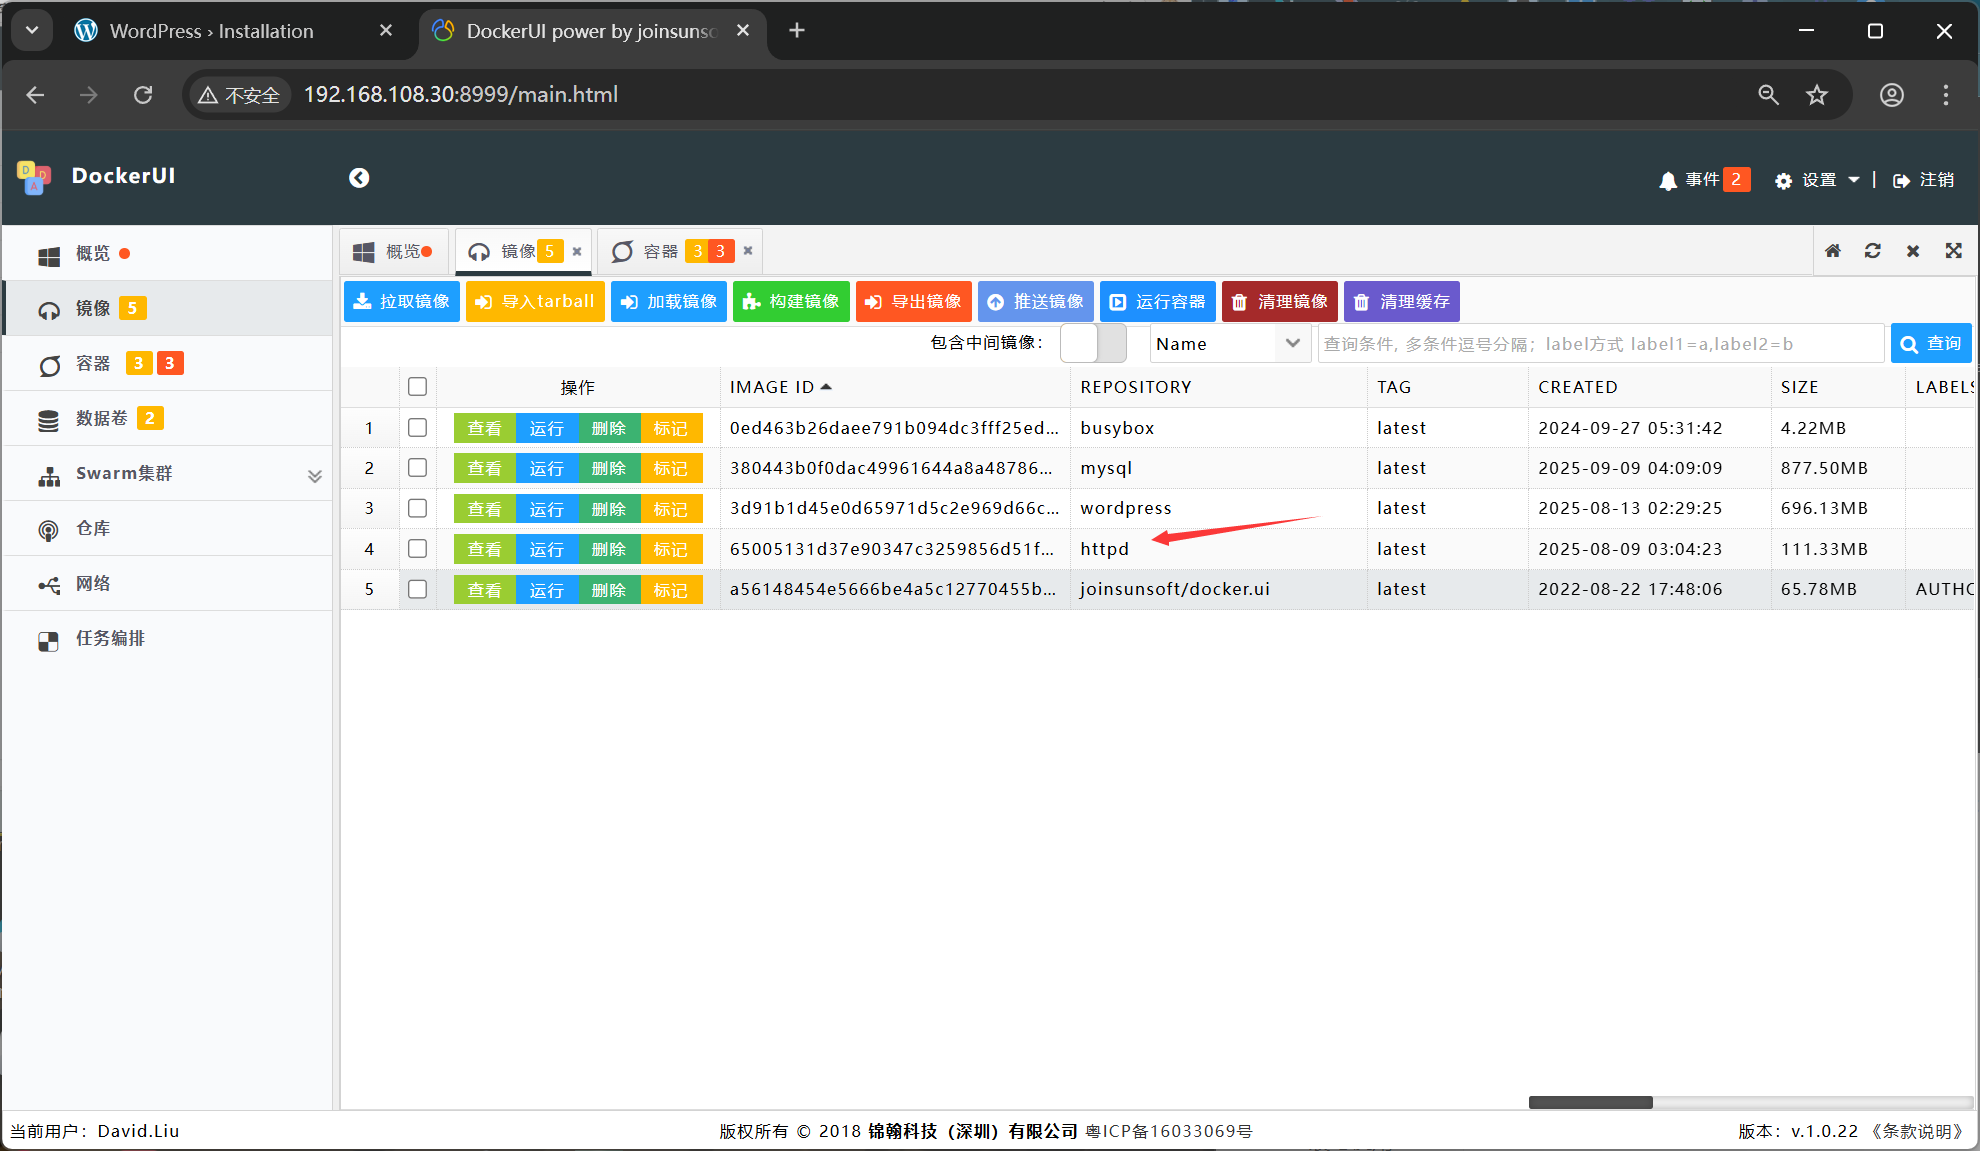
Task: Close all tabs with the X icon
Action: pyautogui.click(x=1913, y=251)
